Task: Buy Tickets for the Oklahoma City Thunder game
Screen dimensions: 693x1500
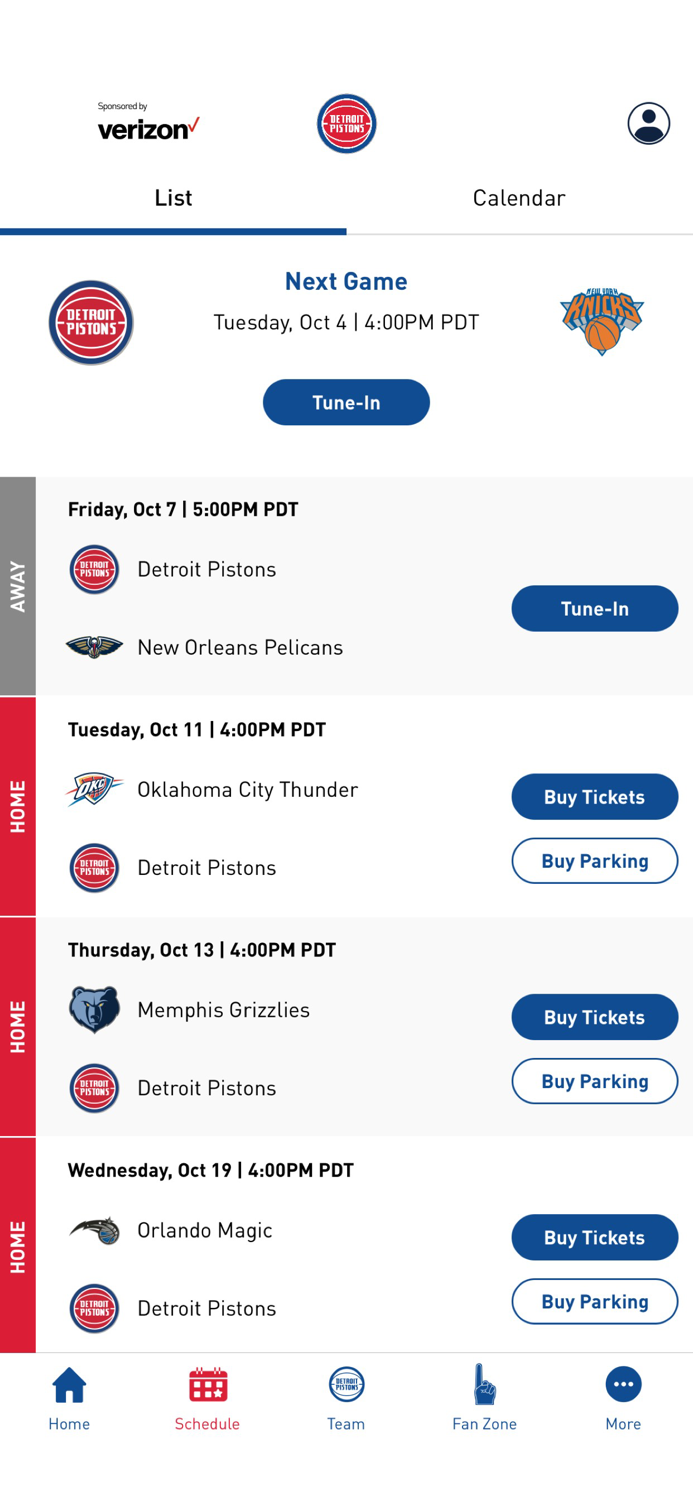Action: [x=595, y=797]
